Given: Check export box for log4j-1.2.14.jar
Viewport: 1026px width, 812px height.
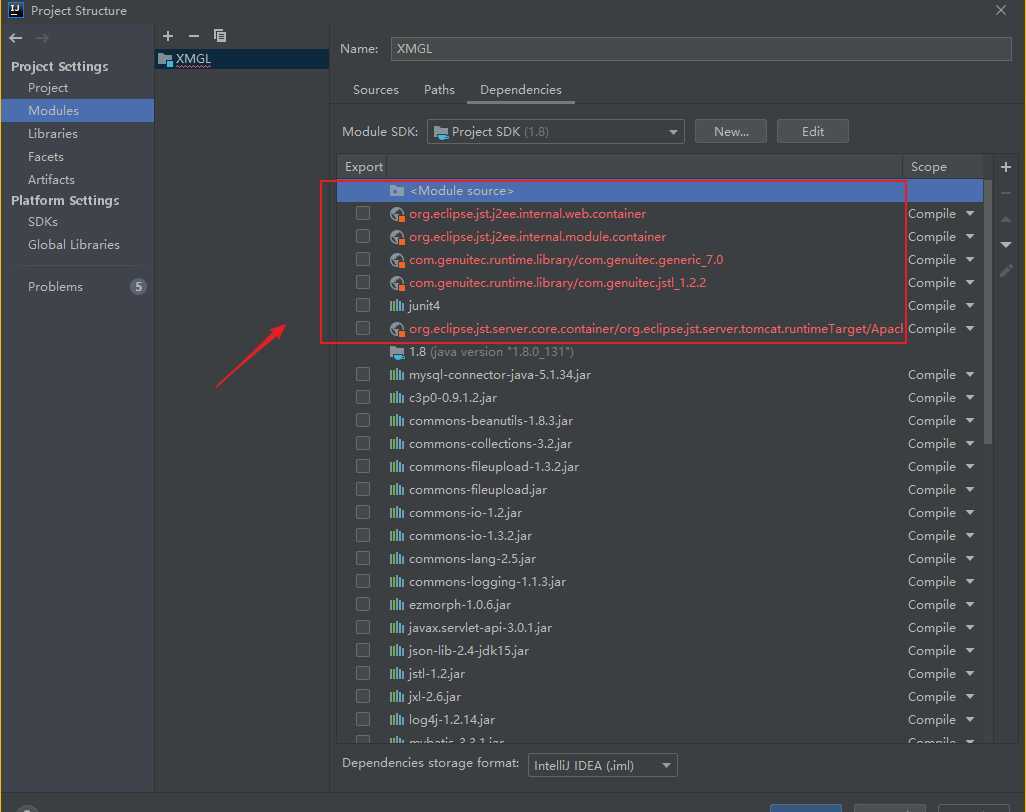Looking at the screenshot, I should coord(363,719).
